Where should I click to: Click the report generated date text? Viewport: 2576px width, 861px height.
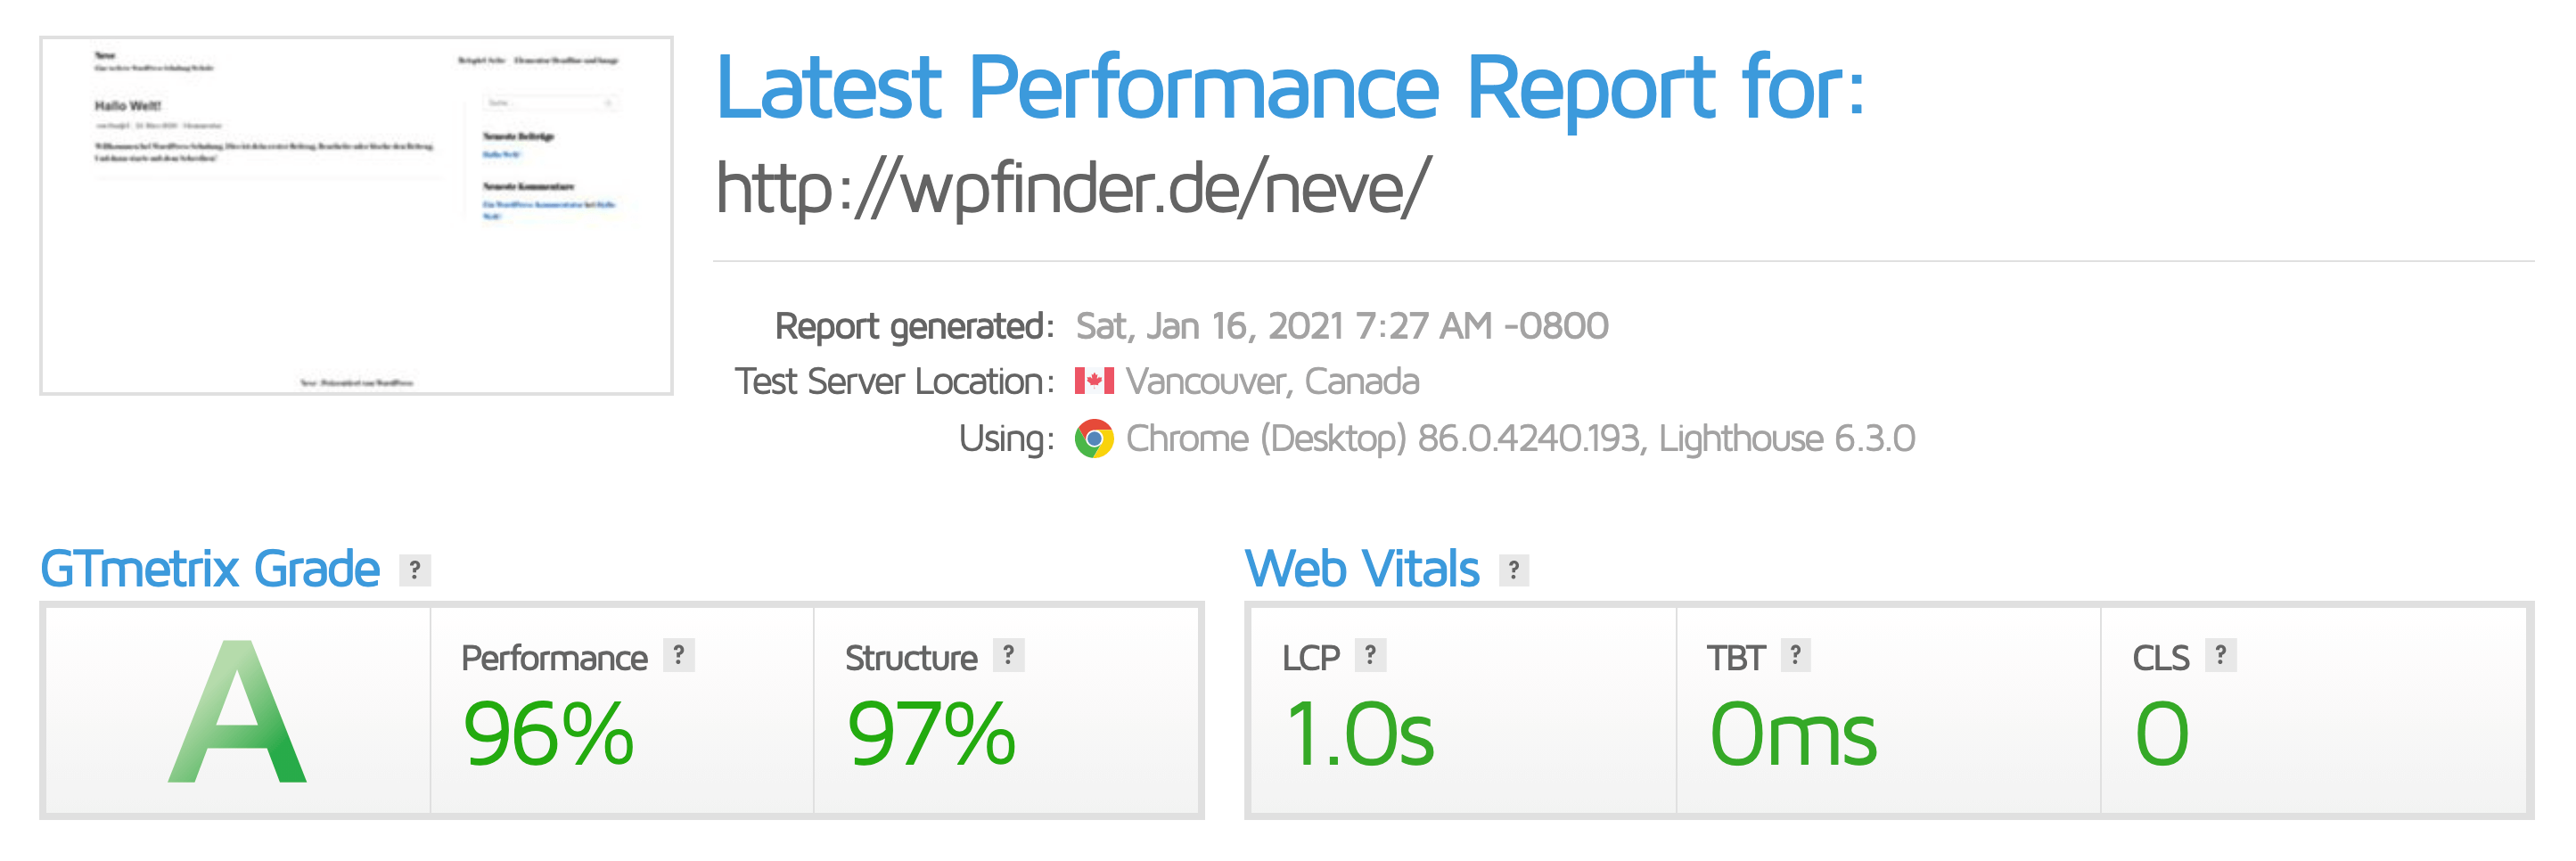click(x=1341, y=326)
